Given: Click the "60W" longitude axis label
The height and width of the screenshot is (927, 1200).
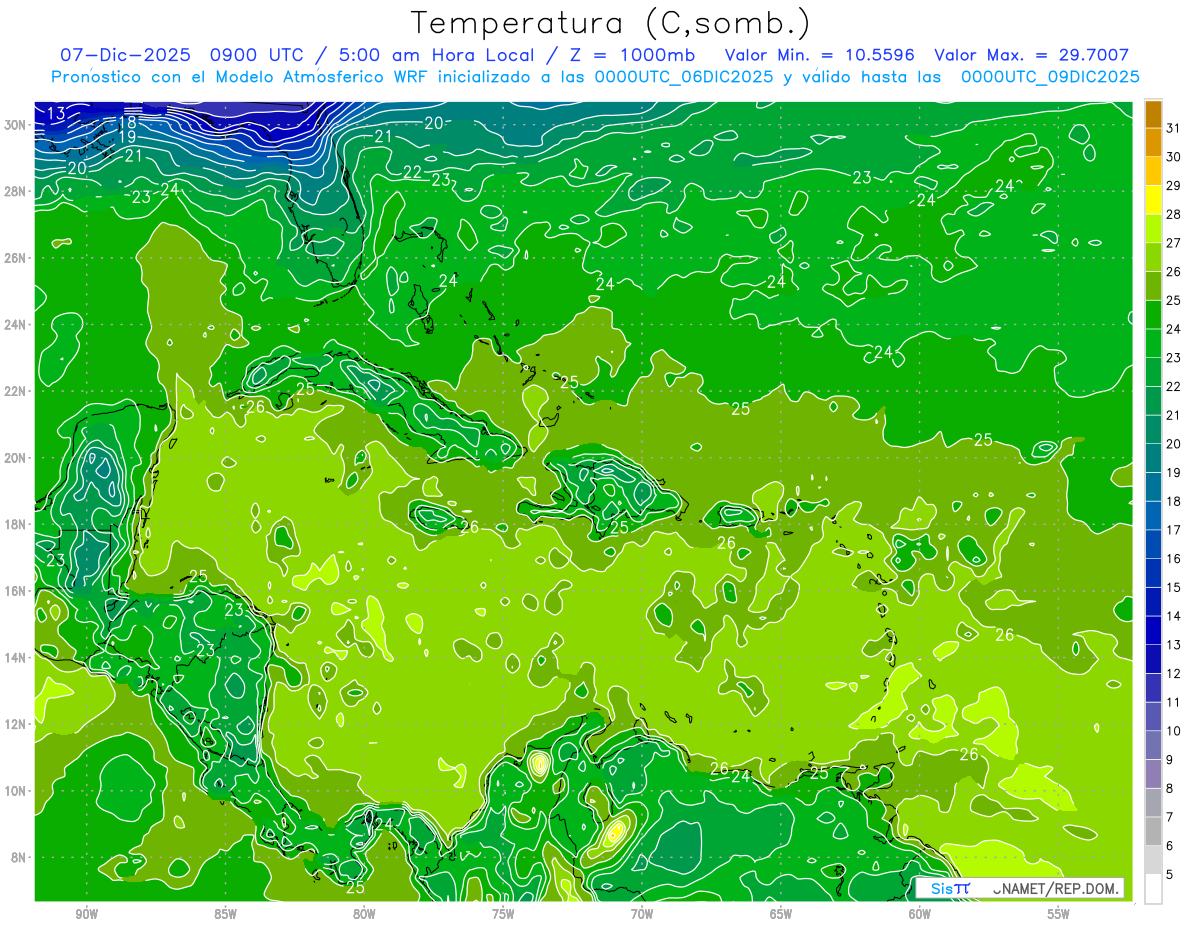Looking at the screenshot, I should (x=920, y=914).
